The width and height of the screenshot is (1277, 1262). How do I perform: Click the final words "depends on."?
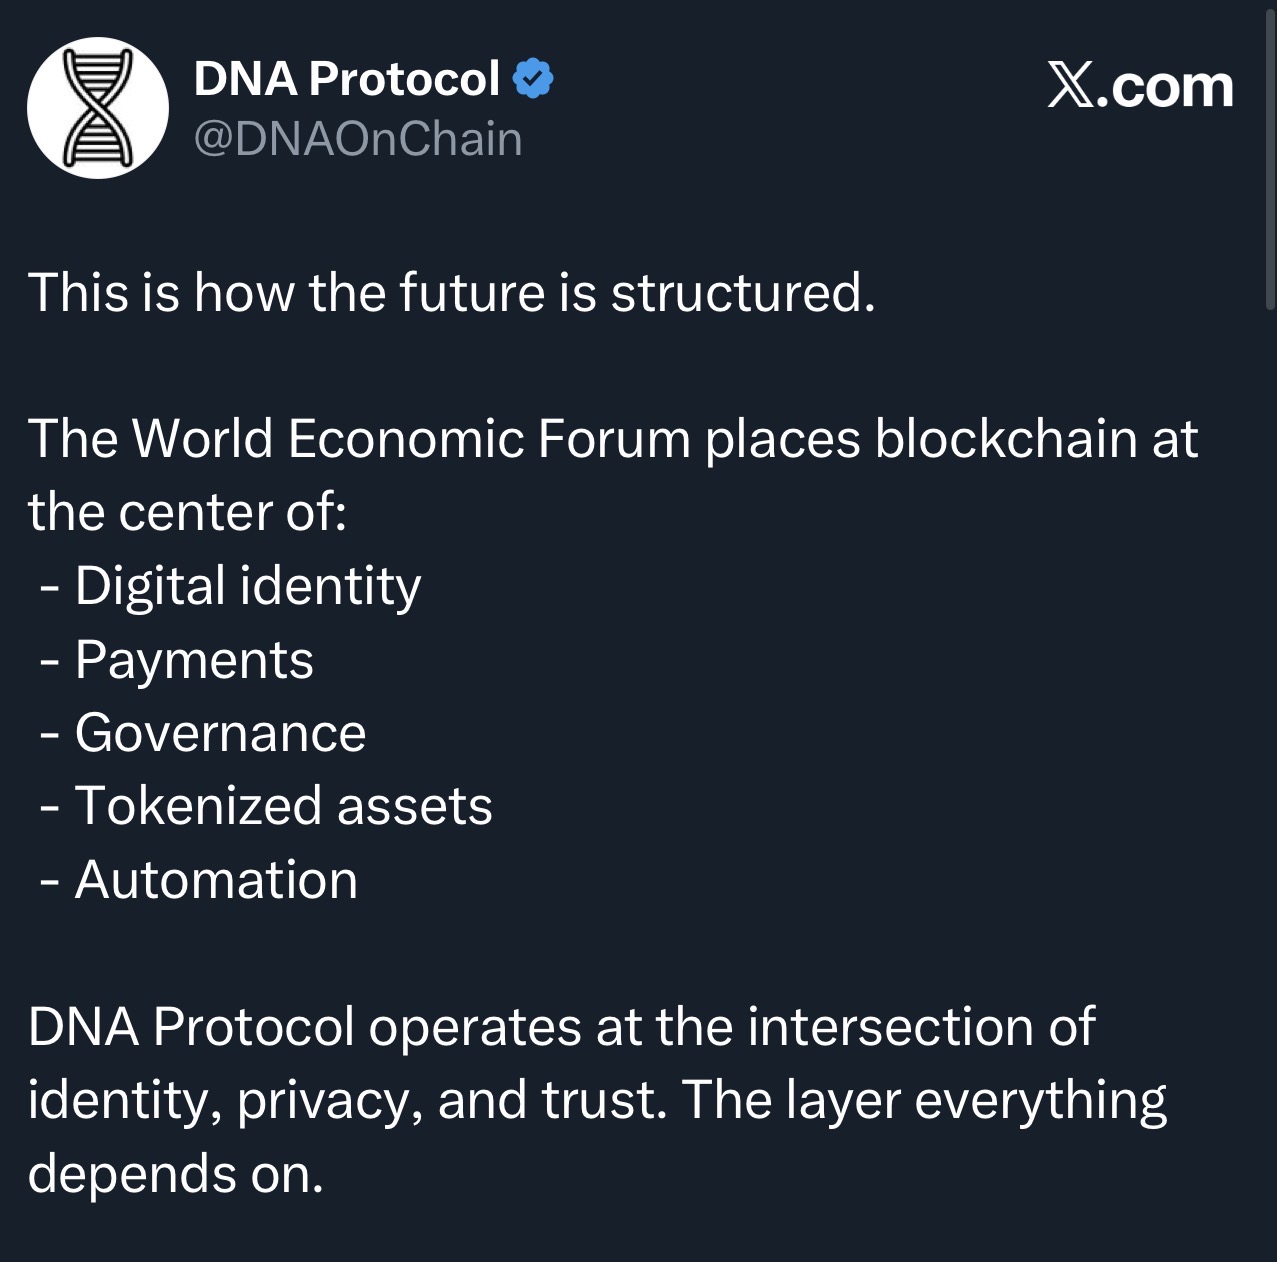pyautogui.click(x=175, y=1173)
